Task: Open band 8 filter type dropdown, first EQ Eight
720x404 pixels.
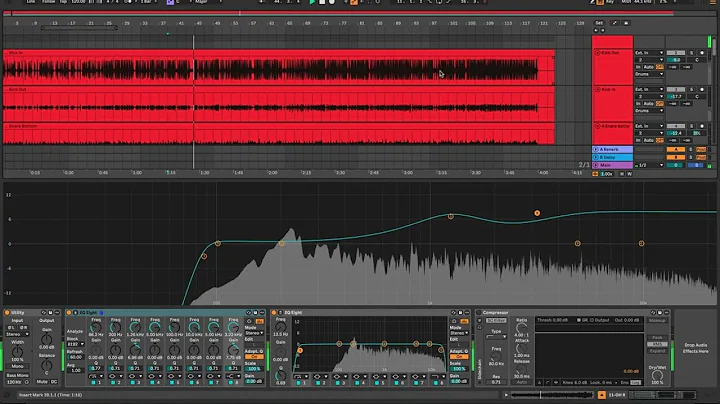Action: 233,376
